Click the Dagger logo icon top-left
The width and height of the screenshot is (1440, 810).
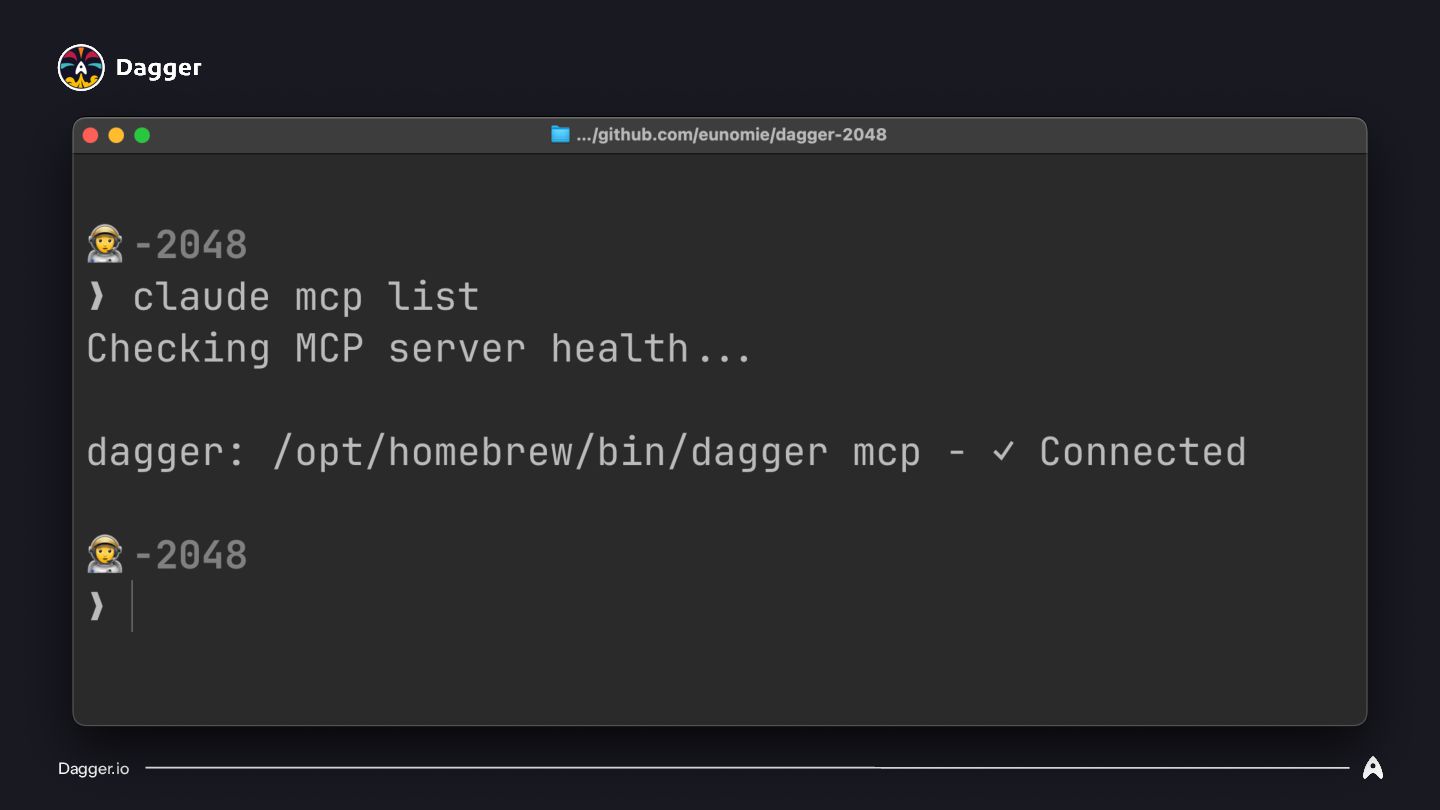[81, 68]
